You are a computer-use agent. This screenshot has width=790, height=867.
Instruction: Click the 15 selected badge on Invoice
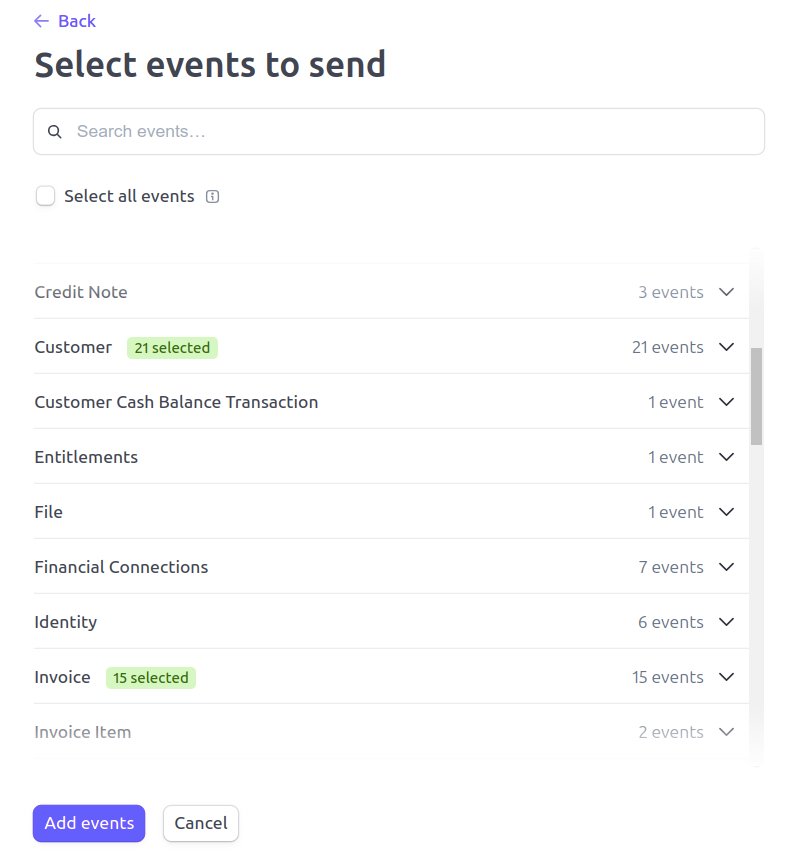coord(151,678)
